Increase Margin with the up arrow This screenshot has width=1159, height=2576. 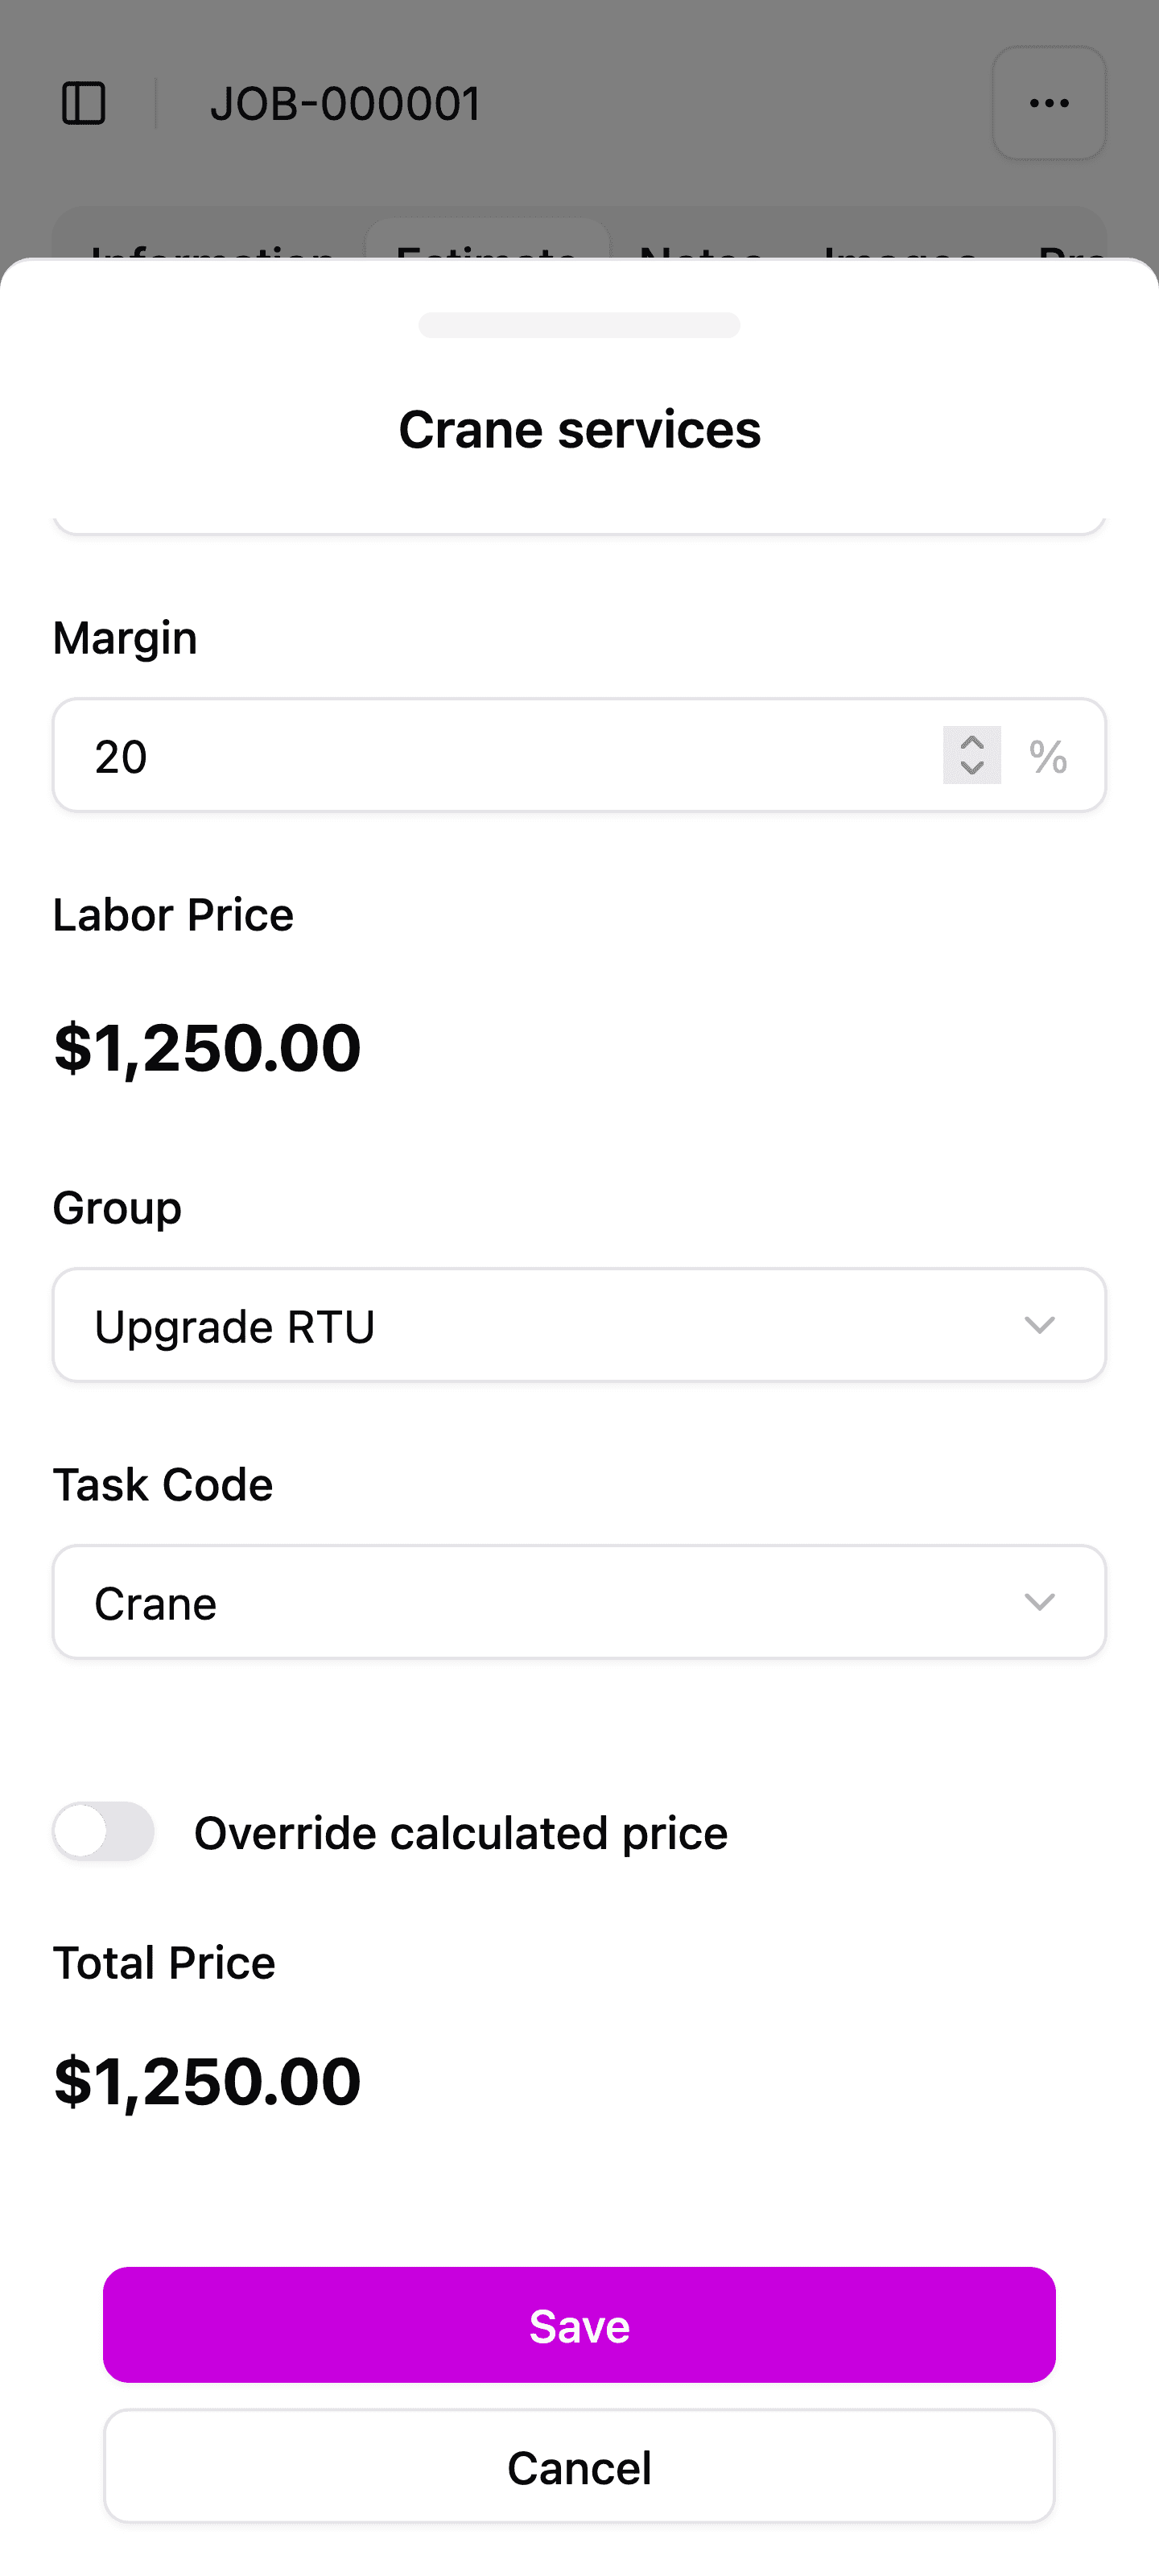972,742
